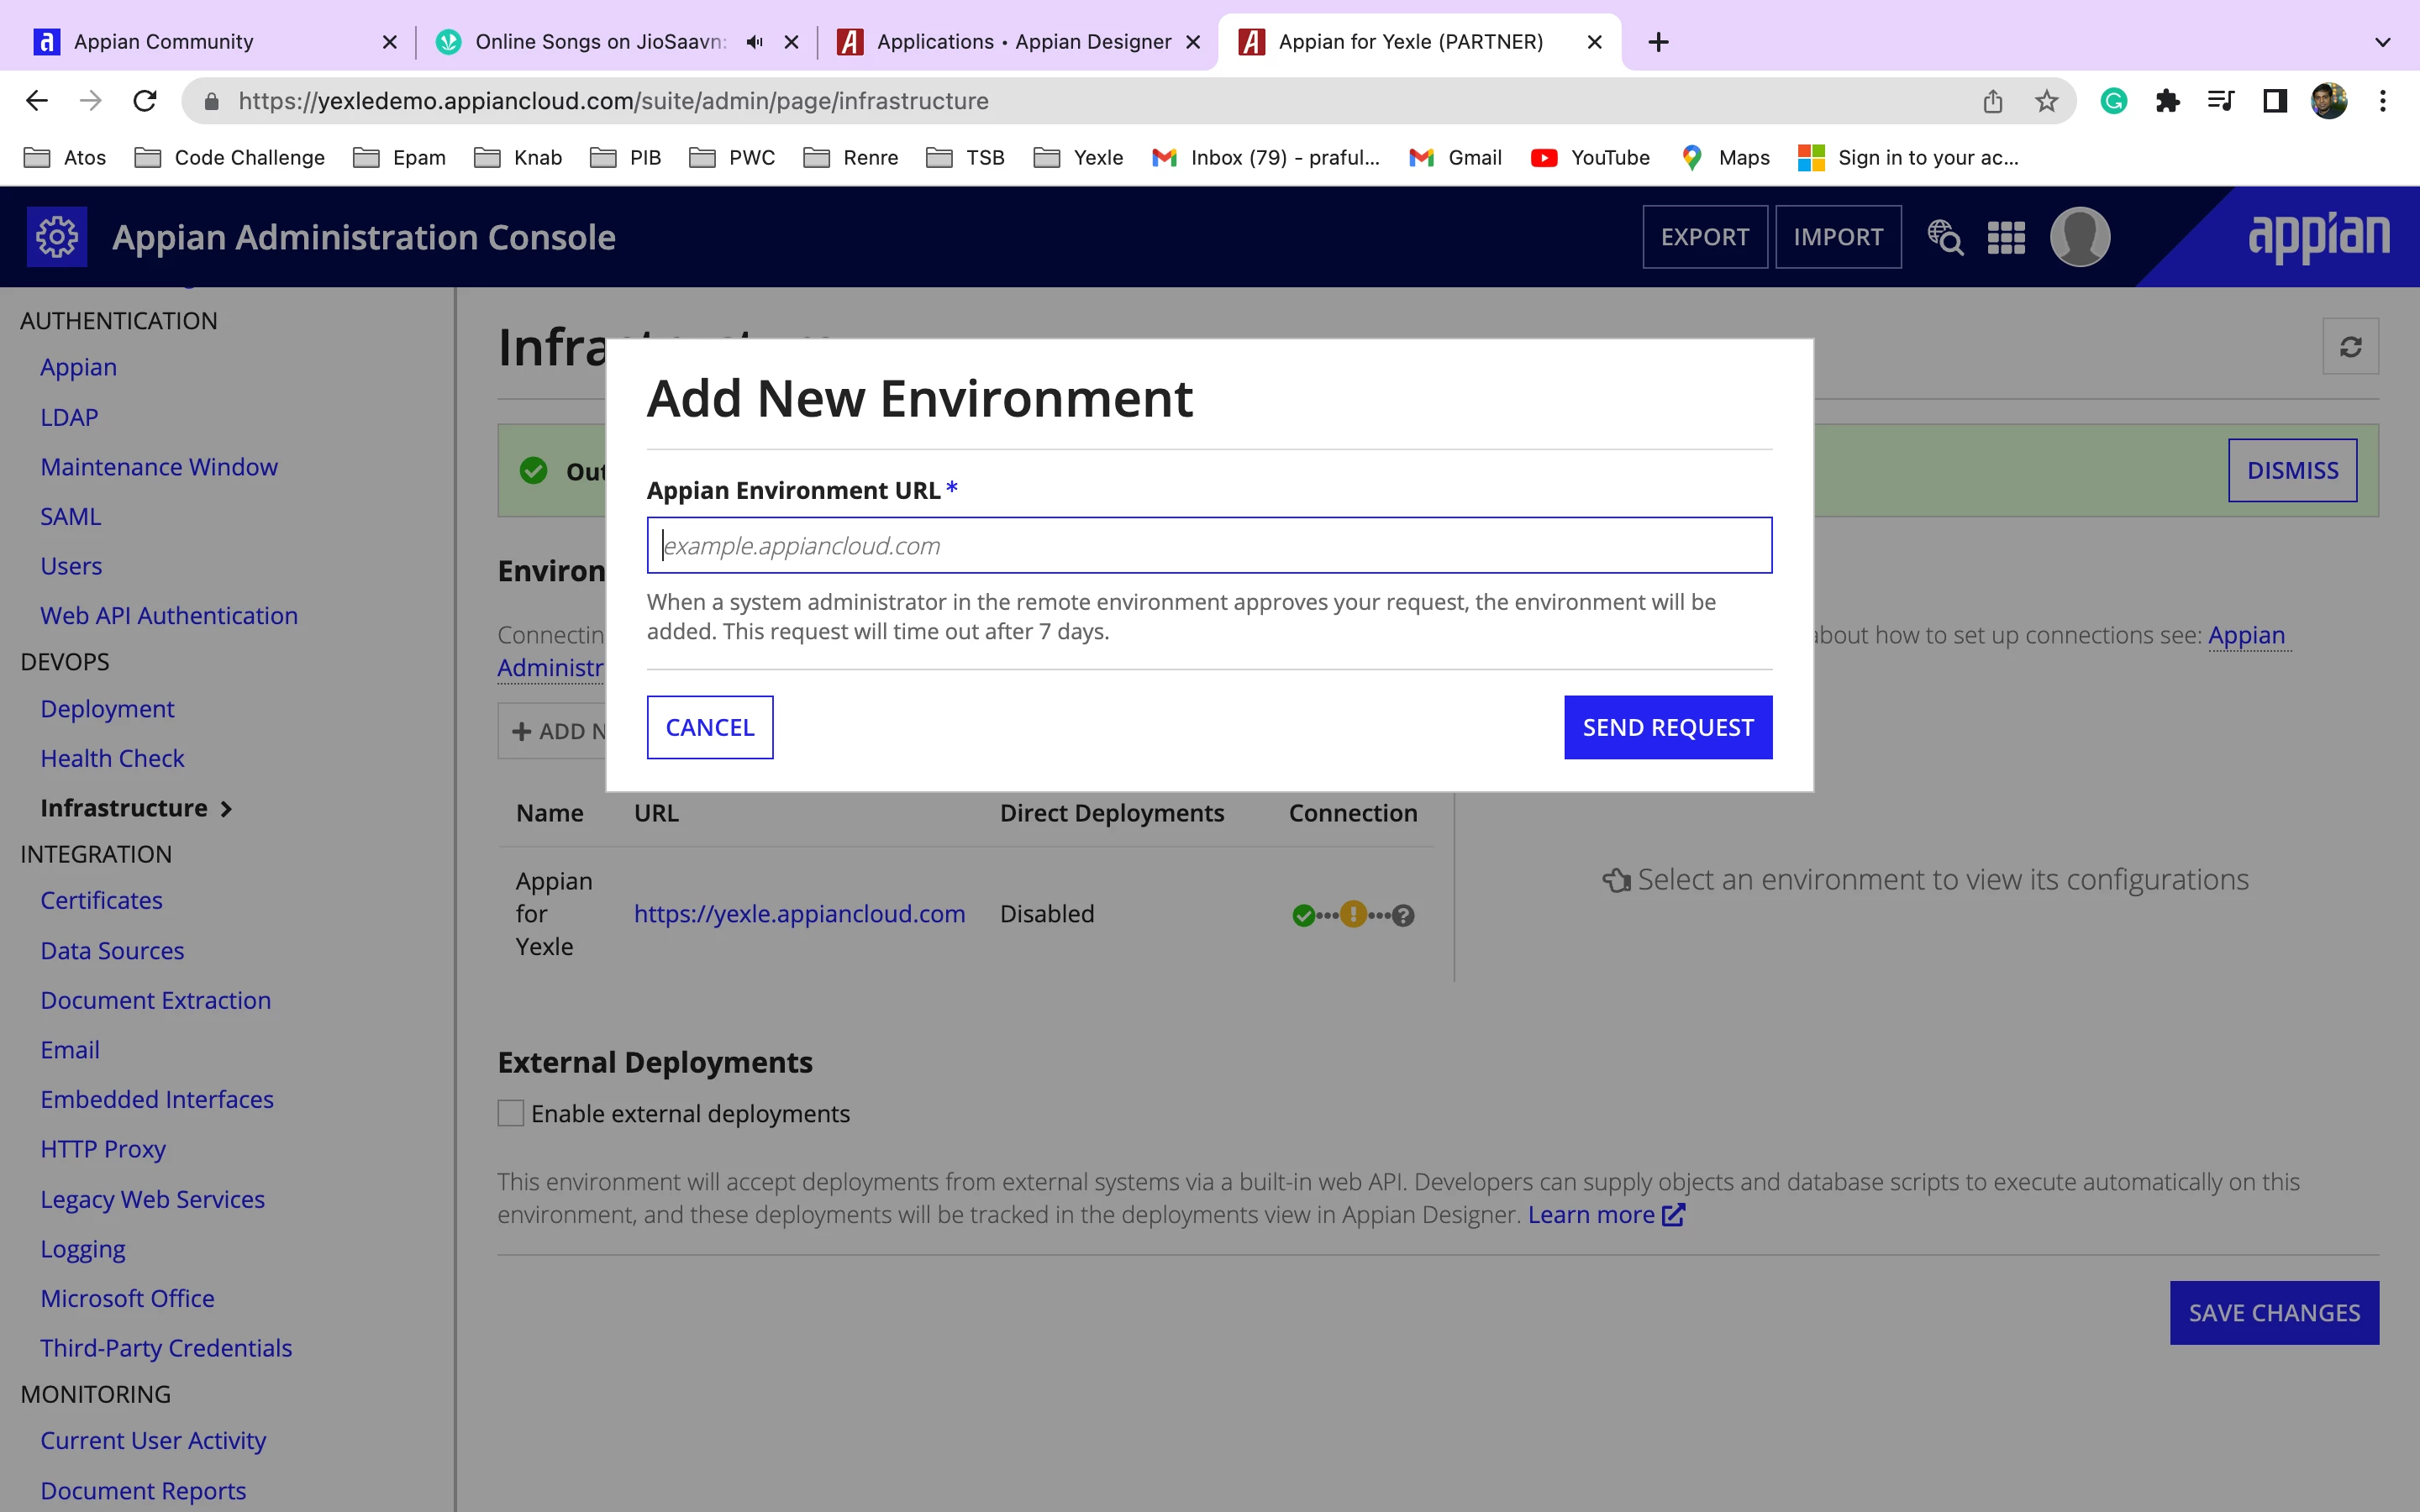This screenshot has width=2420, height=1512.
Task: Click the browser back arrow
Action: [x=37, y=101]
